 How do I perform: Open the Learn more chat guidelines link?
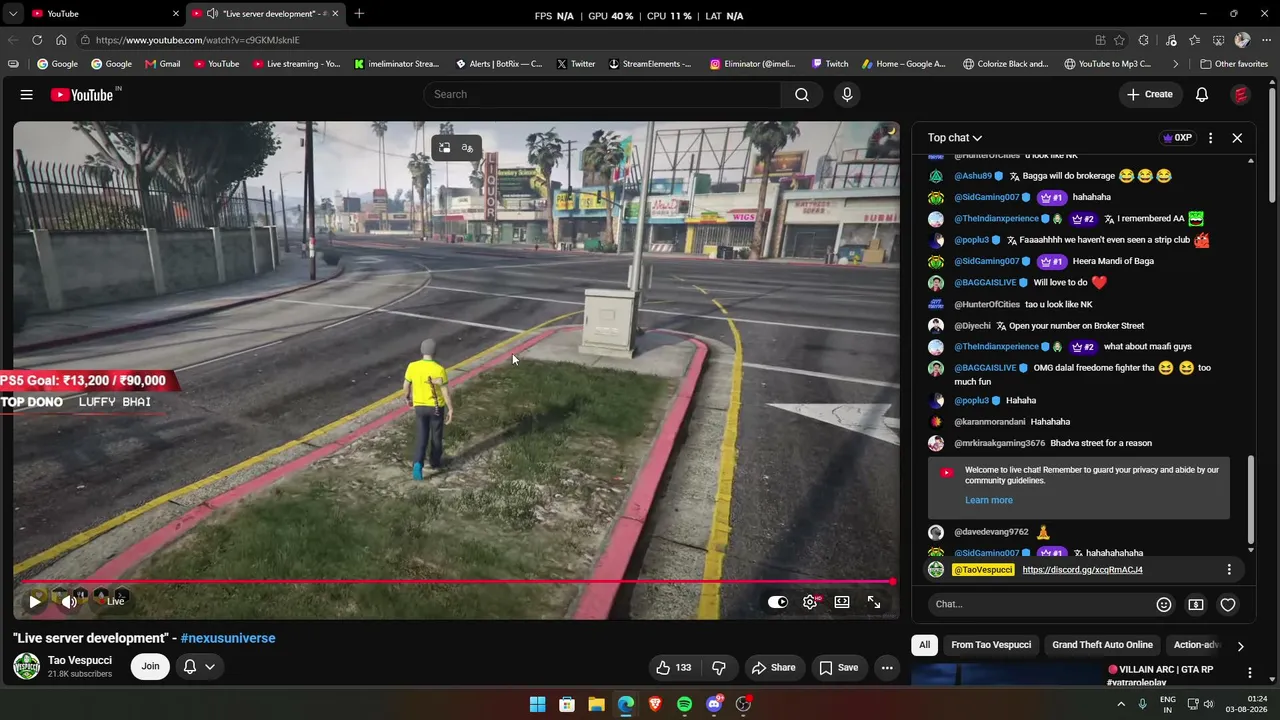(989, 500)
